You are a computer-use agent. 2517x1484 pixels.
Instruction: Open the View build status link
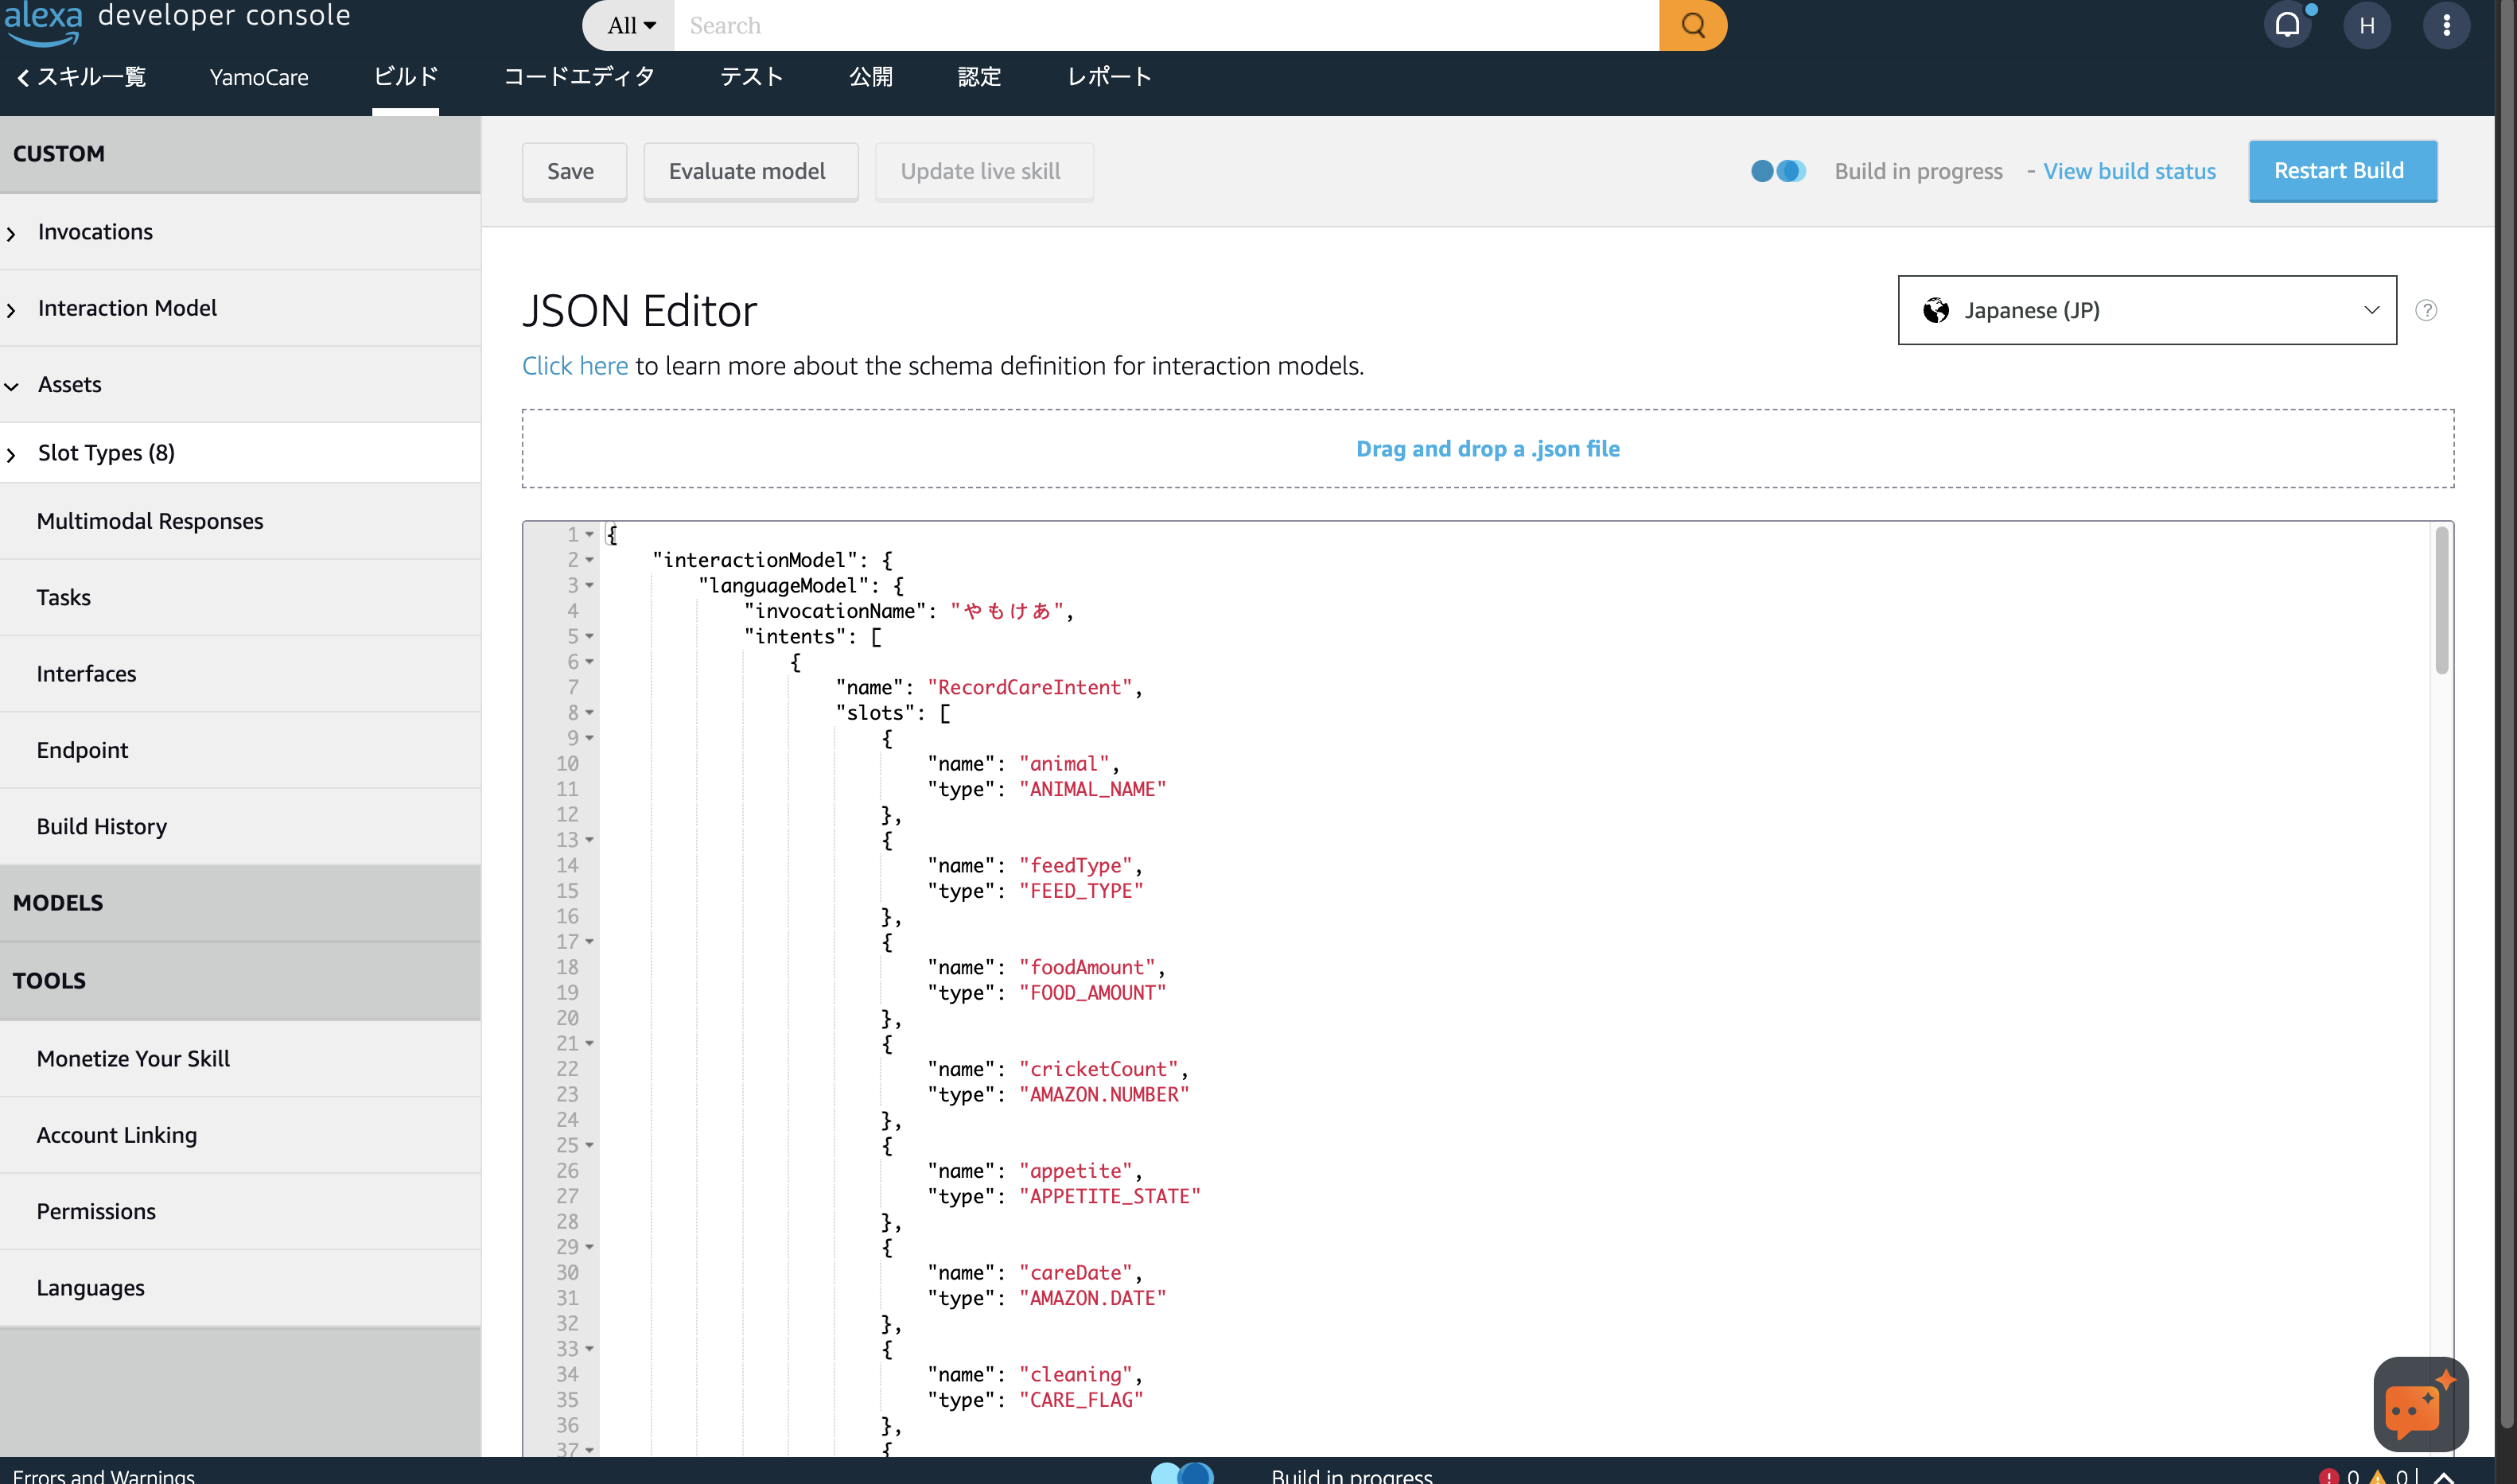click(x=2129, y=171)
